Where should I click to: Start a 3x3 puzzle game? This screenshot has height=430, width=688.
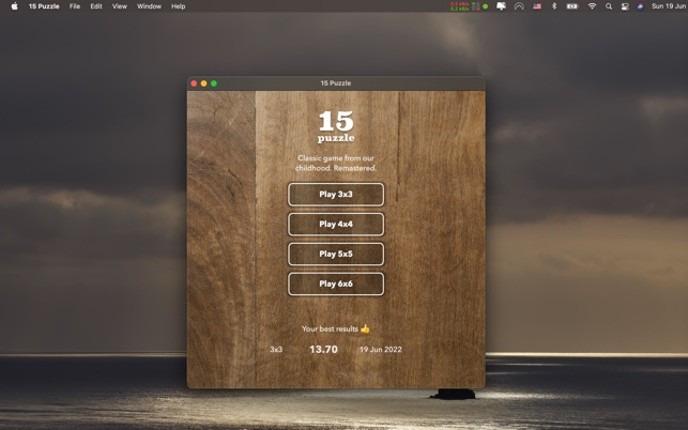[336, 194]
